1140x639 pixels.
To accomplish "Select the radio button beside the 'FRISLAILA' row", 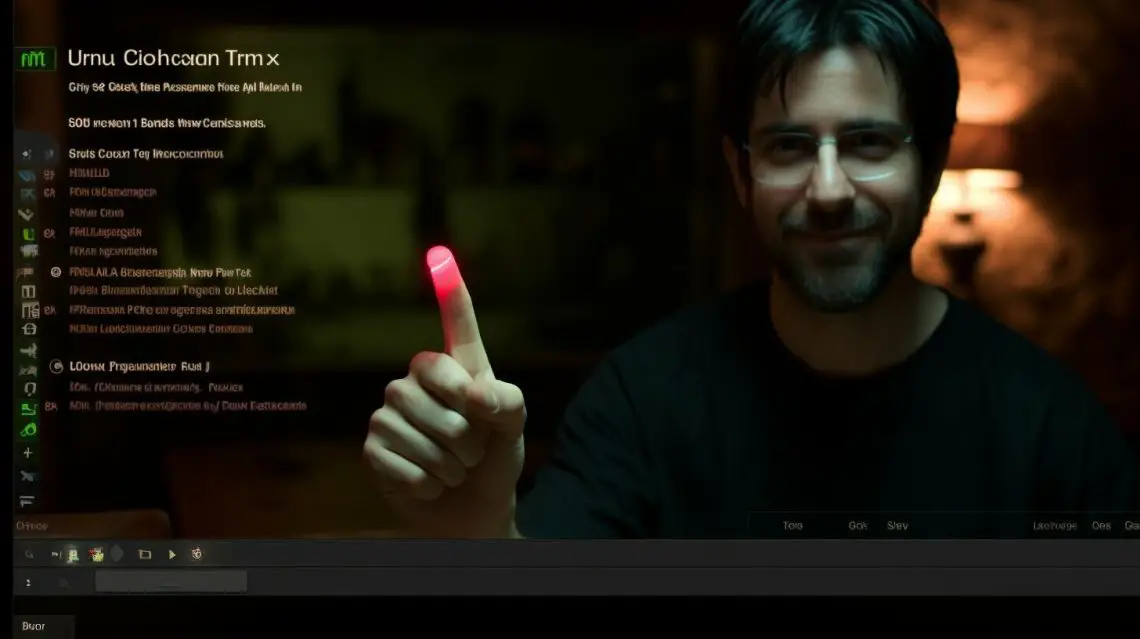I will click(x=56, y=272).
